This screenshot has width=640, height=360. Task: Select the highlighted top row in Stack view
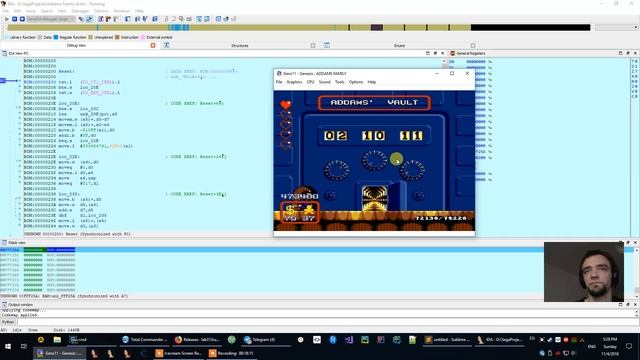(x=317, y=250)
